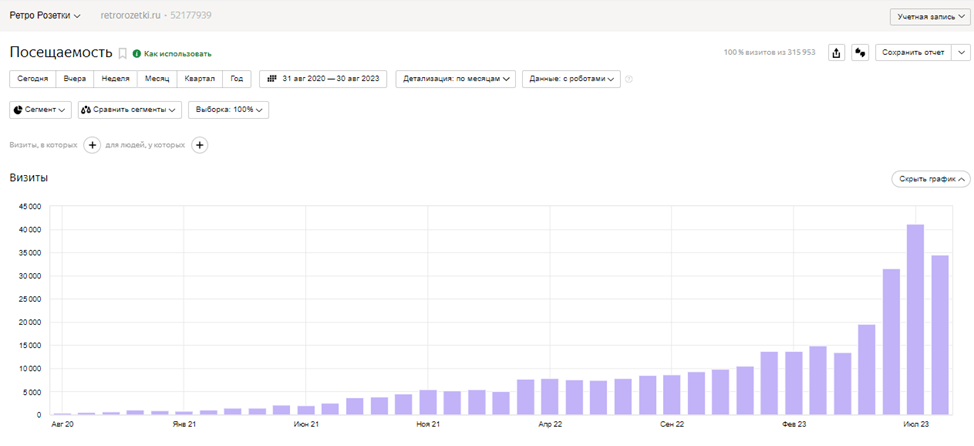This screenshot has width=974, height=446.
Task: Select the Год period tab
Action: pos(237,79)
